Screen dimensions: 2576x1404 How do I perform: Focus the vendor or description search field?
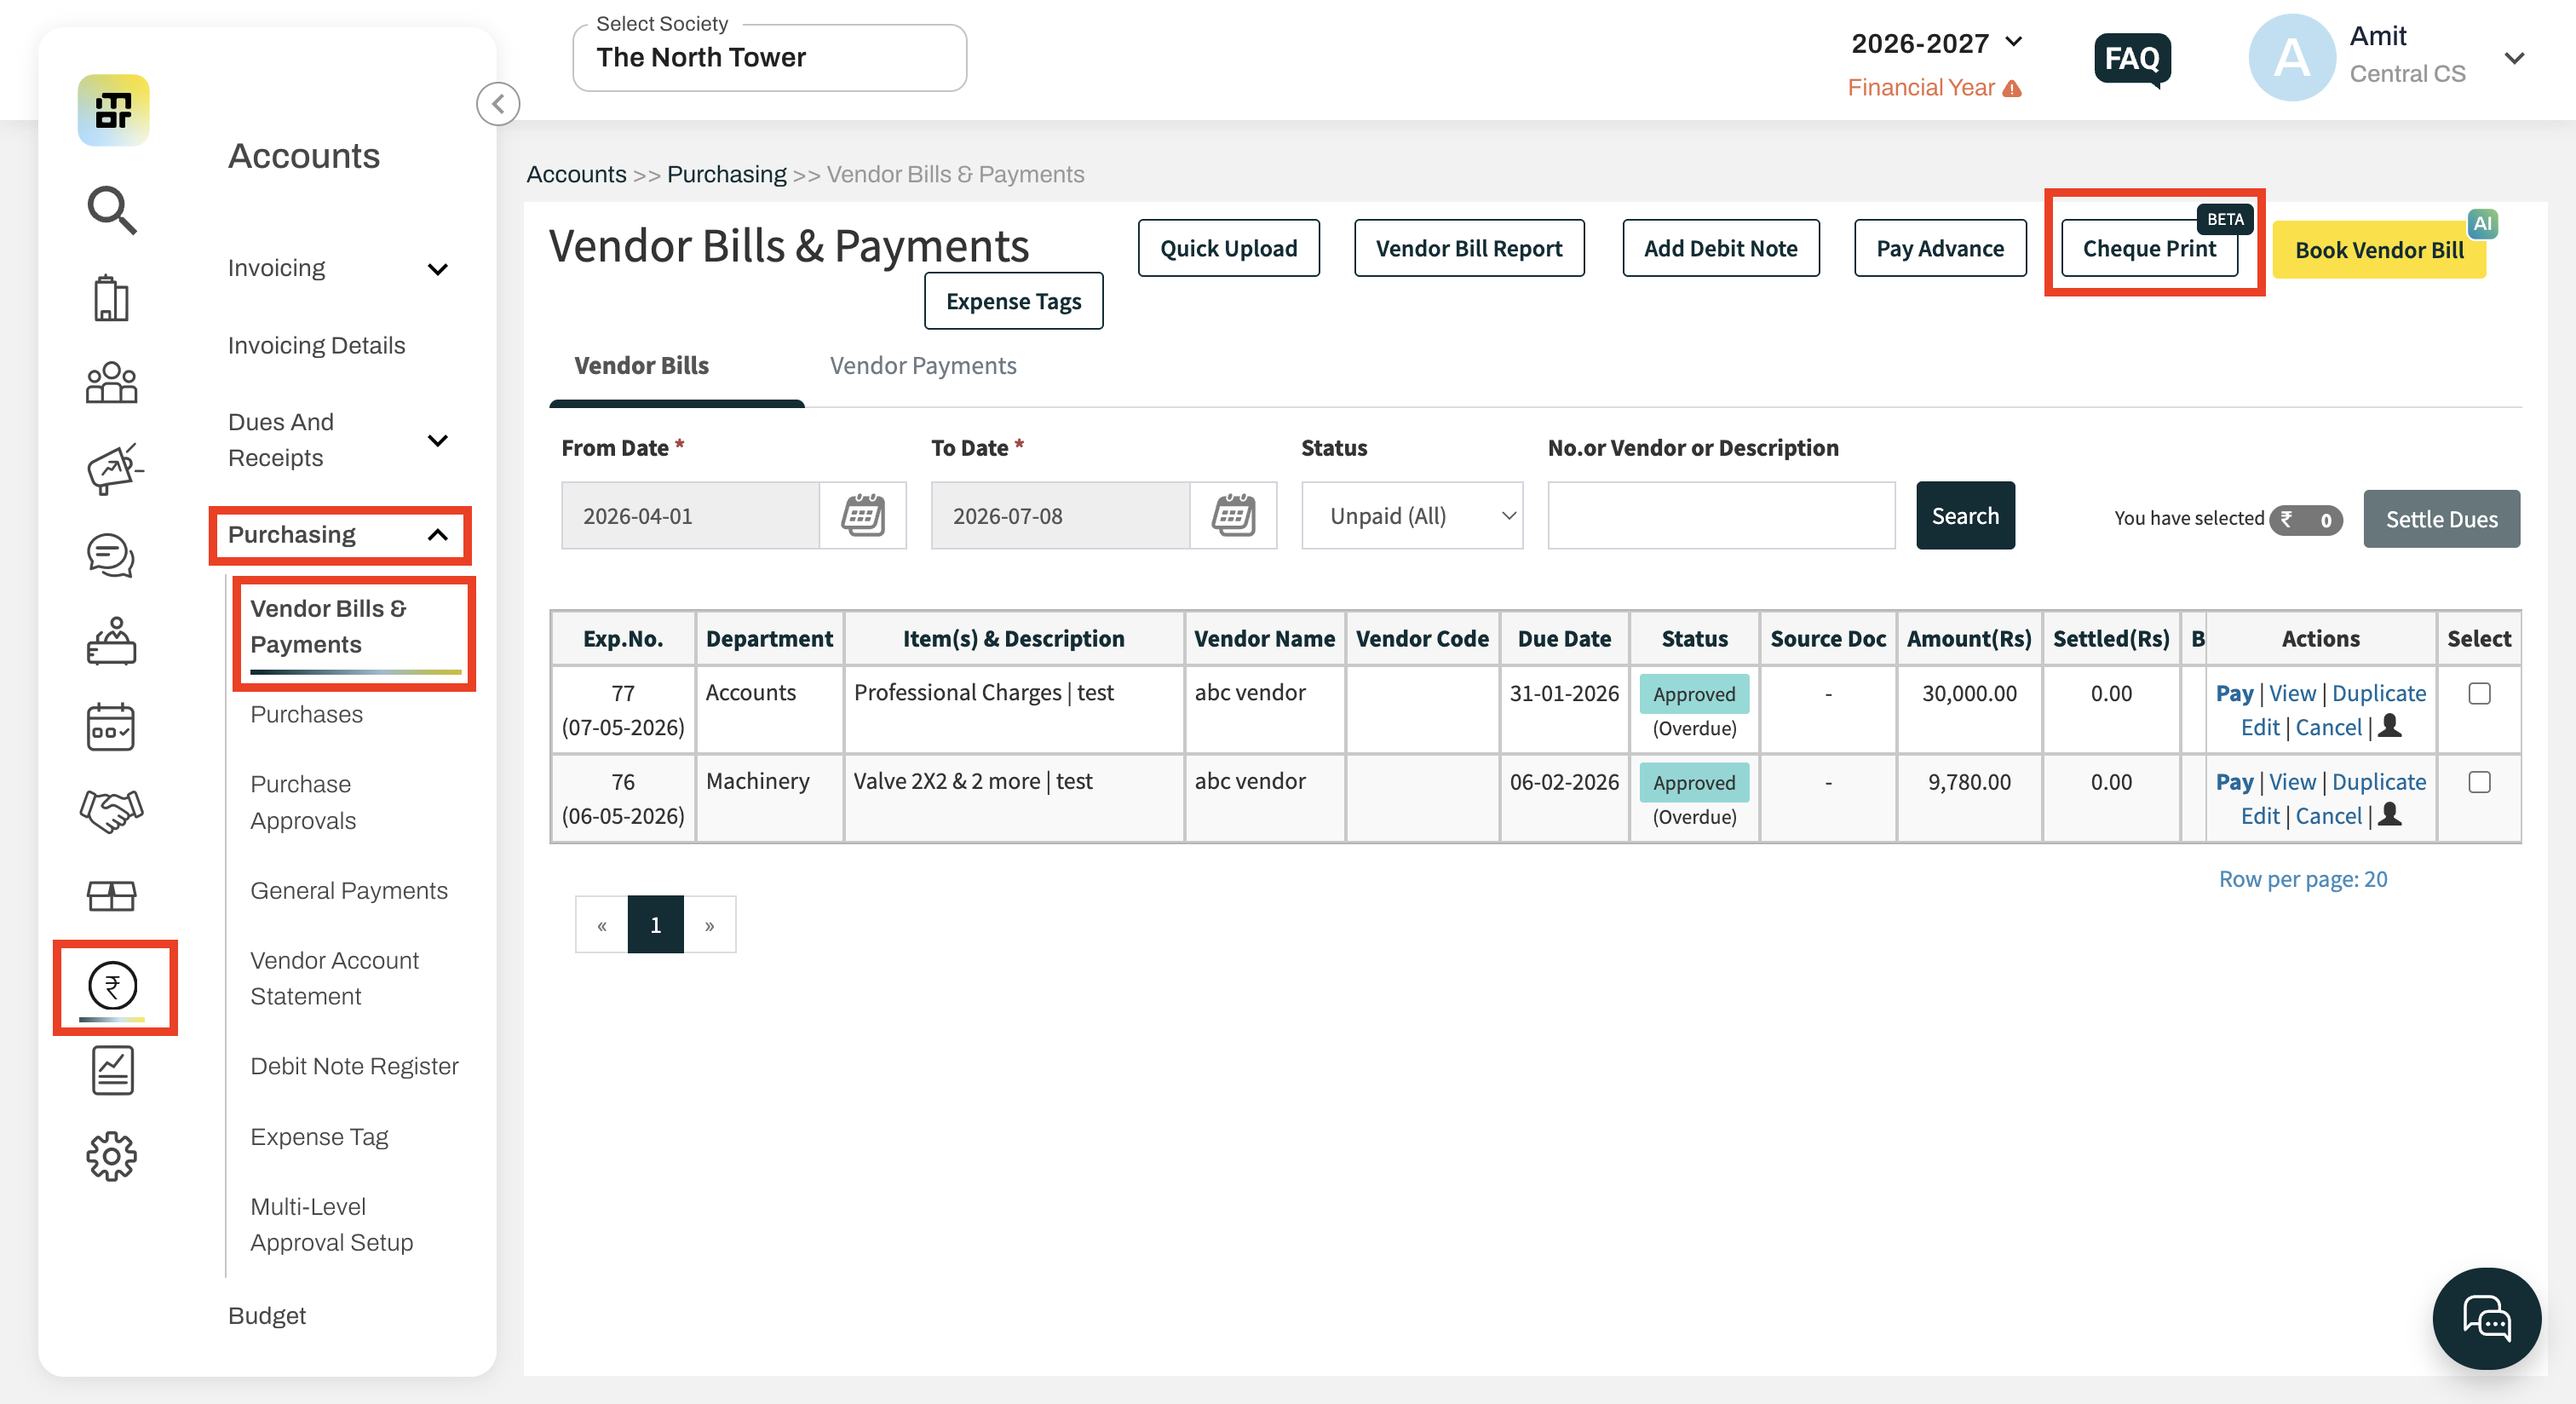[1721, 516]
